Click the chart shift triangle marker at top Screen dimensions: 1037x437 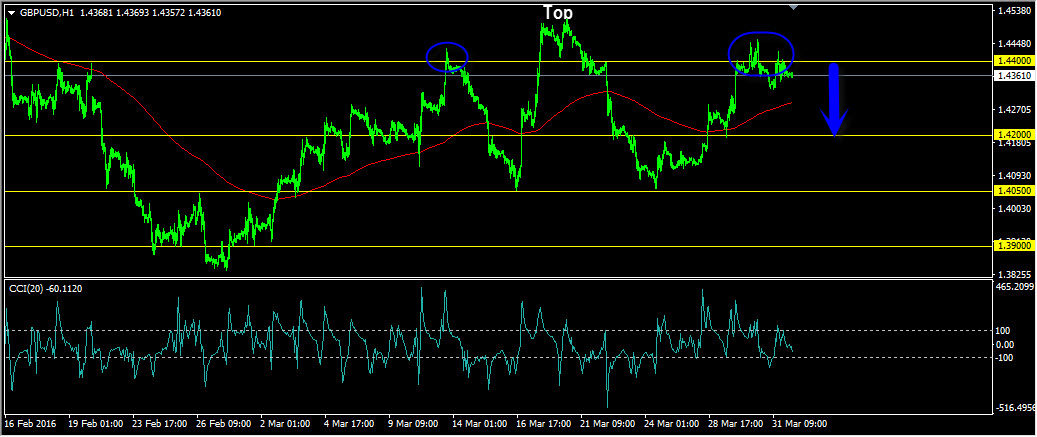794,7
